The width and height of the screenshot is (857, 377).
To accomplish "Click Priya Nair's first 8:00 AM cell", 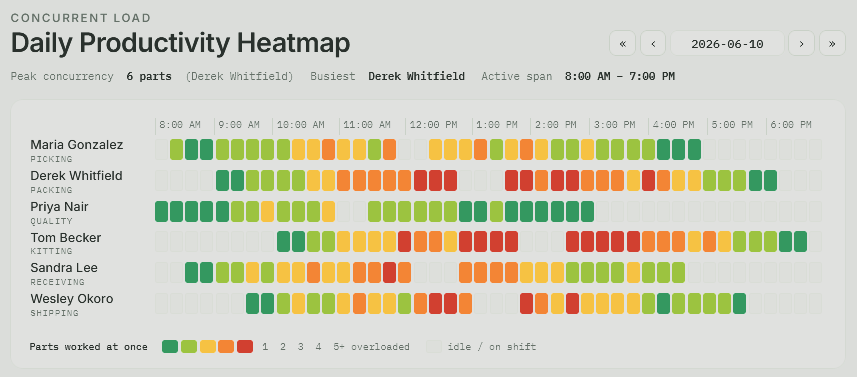I will [x=162, y=211].
